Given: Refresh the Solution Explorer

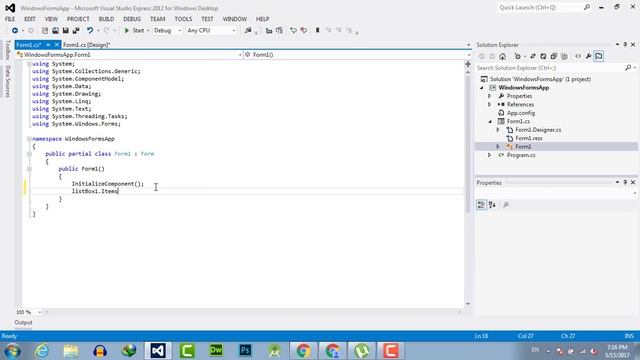Looking at the screenshot, I should point(543,56).
